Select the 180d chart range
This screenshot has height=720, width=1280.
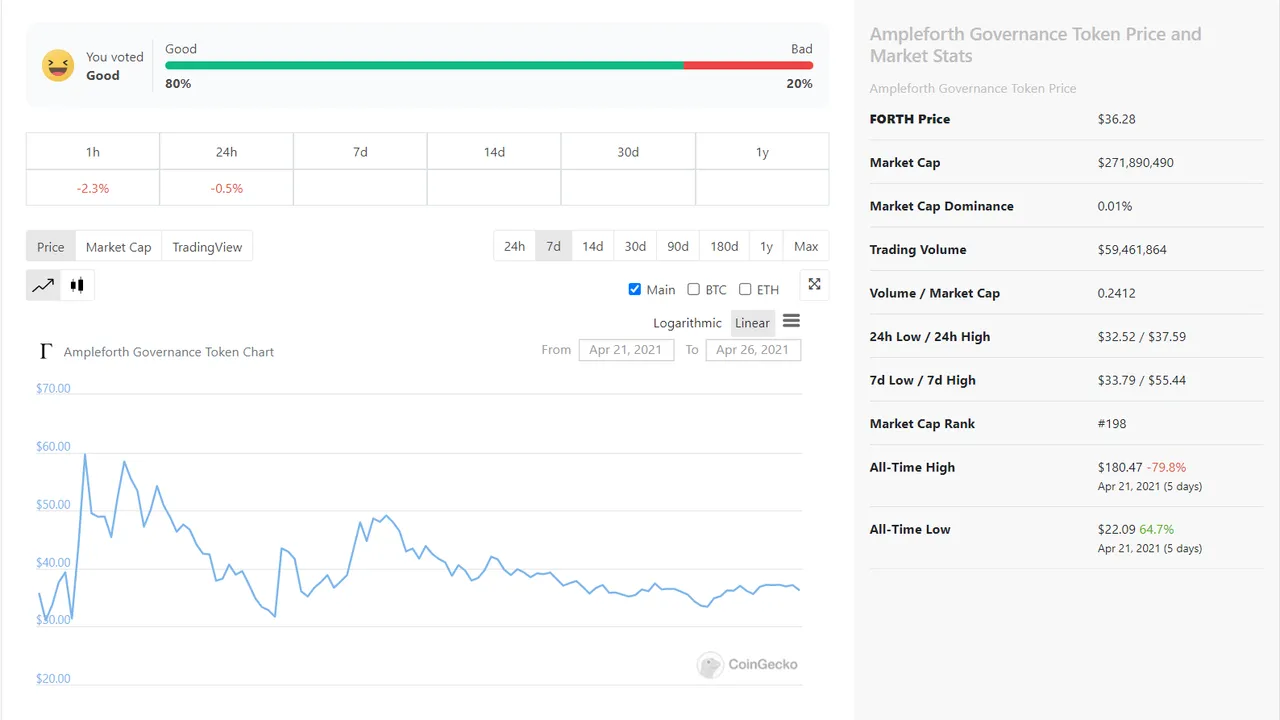724,246
